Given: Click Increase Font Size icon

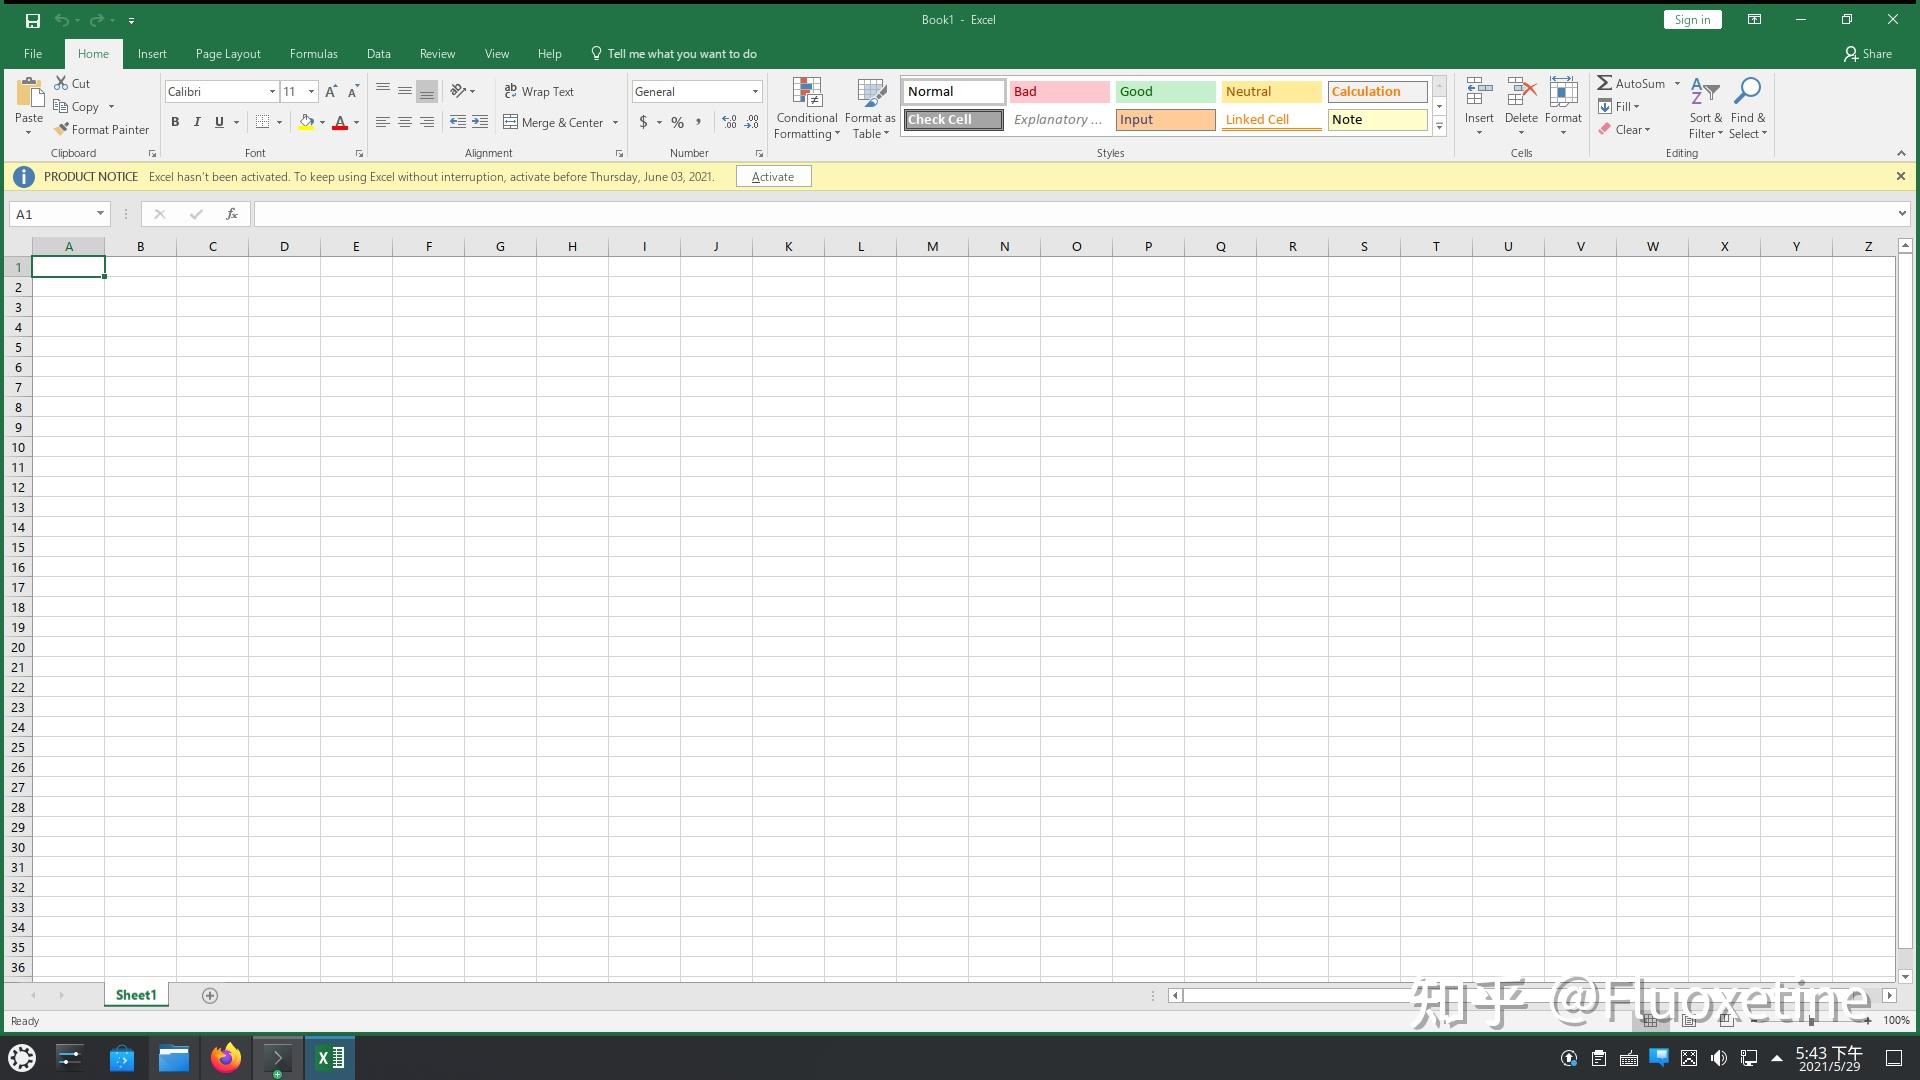Looking at the screenshot, I should click(x=331, y=91).
